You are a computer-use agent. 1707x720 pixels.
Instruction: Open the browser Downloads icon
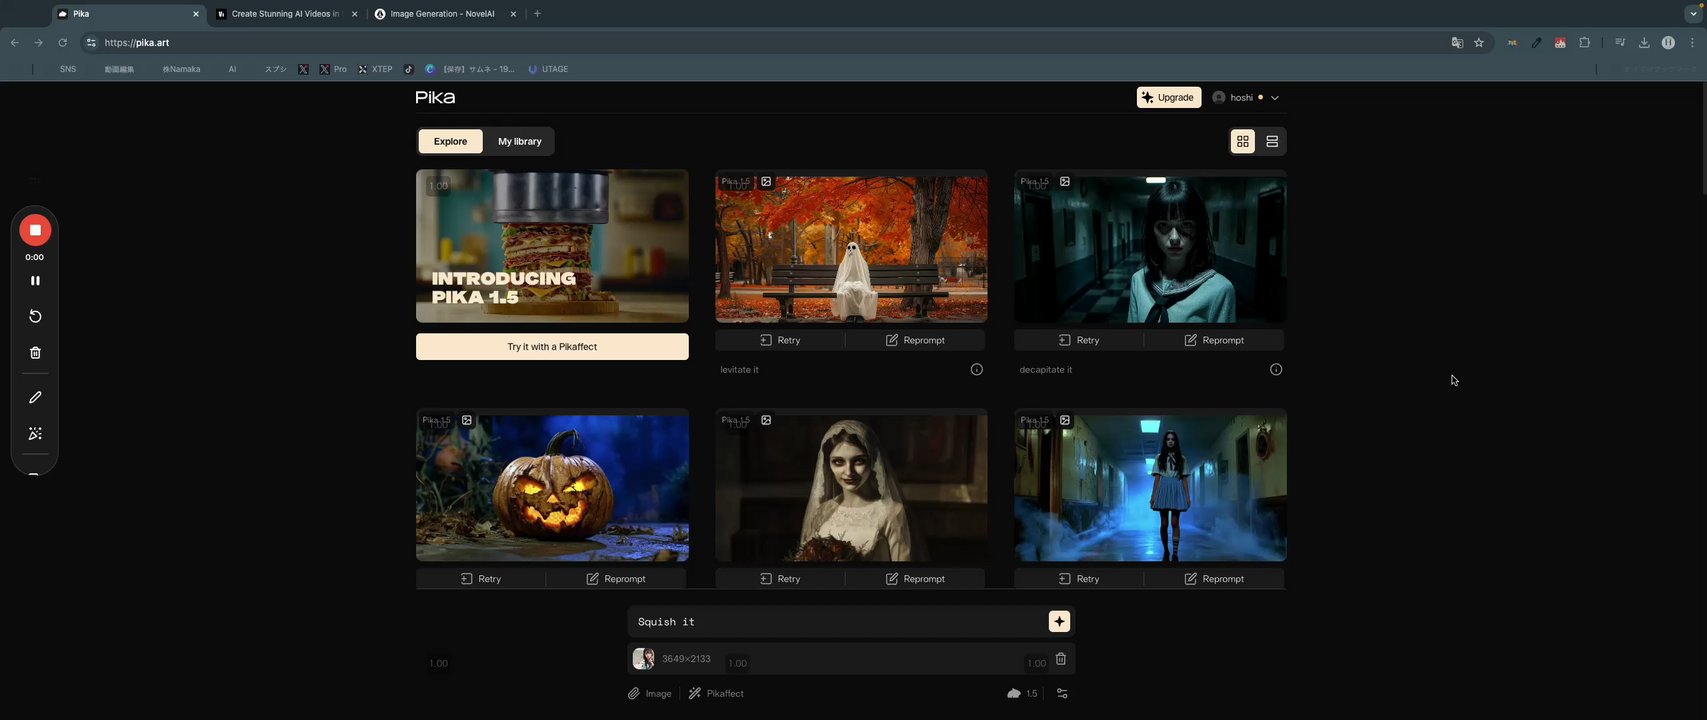[x=1644, y=43]
